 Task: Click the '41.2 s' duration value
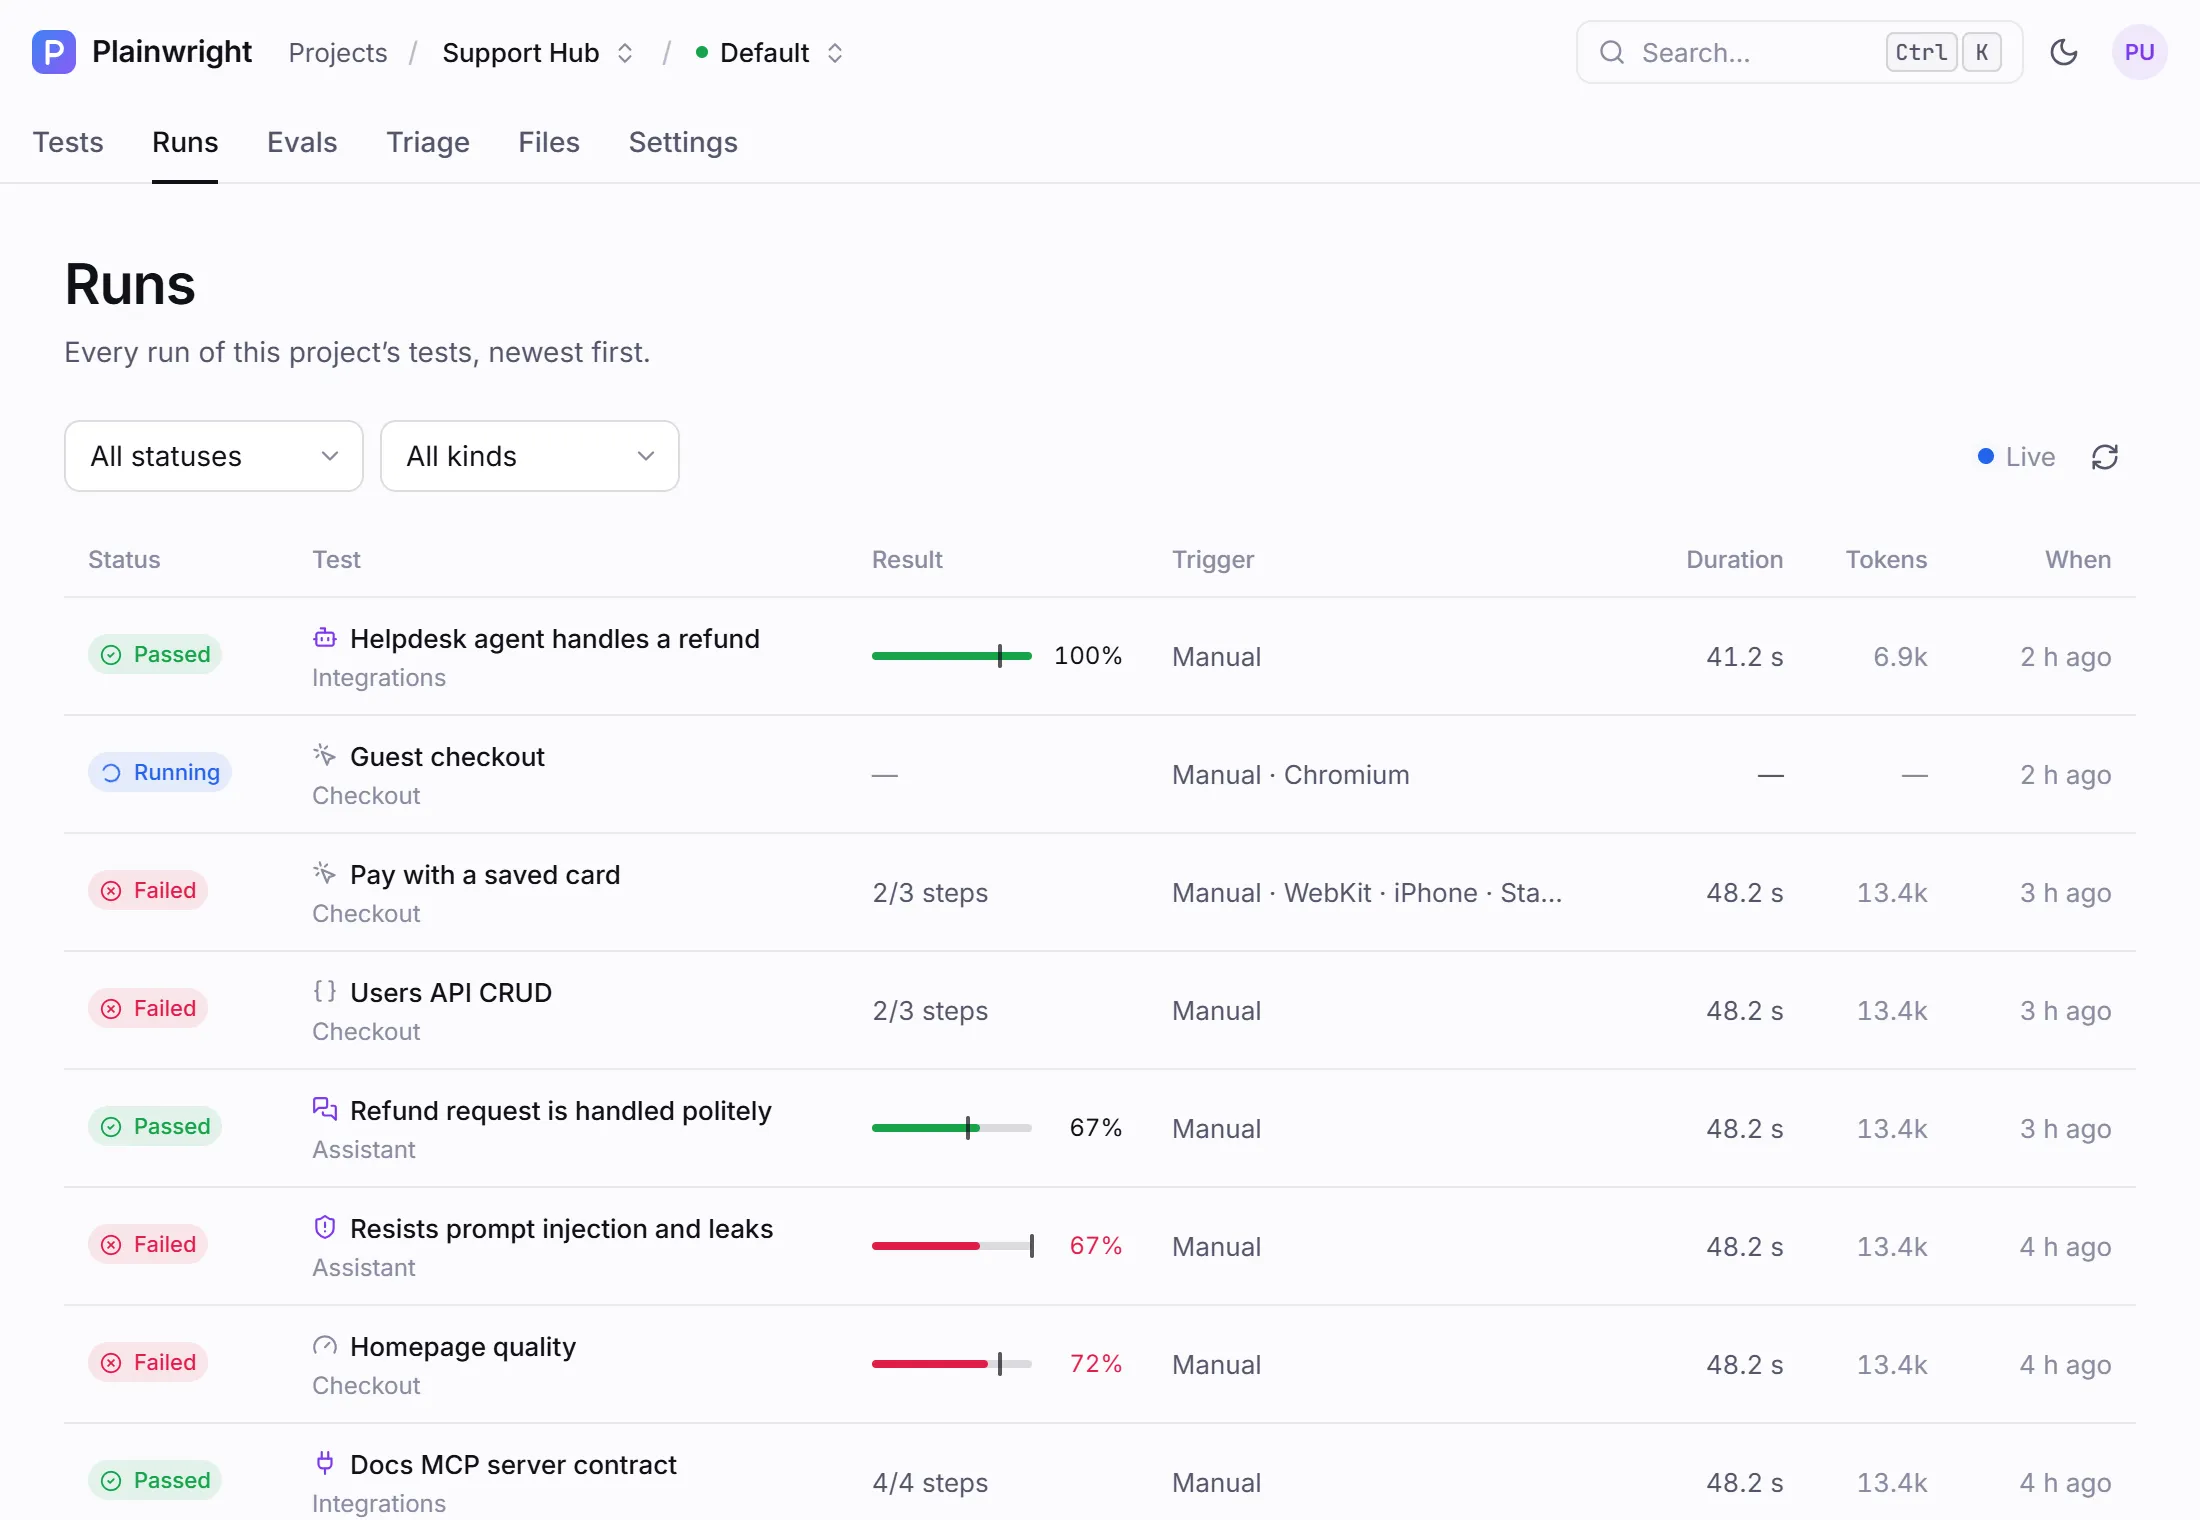1745,657
